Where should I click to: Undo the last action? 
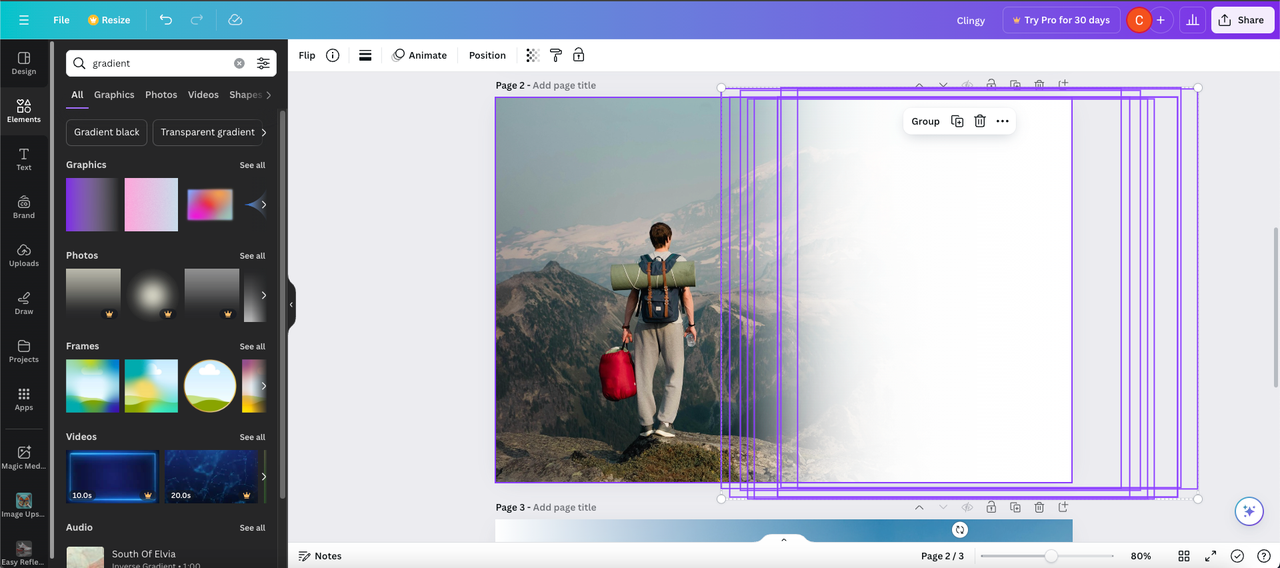click(x=166, y=20)
